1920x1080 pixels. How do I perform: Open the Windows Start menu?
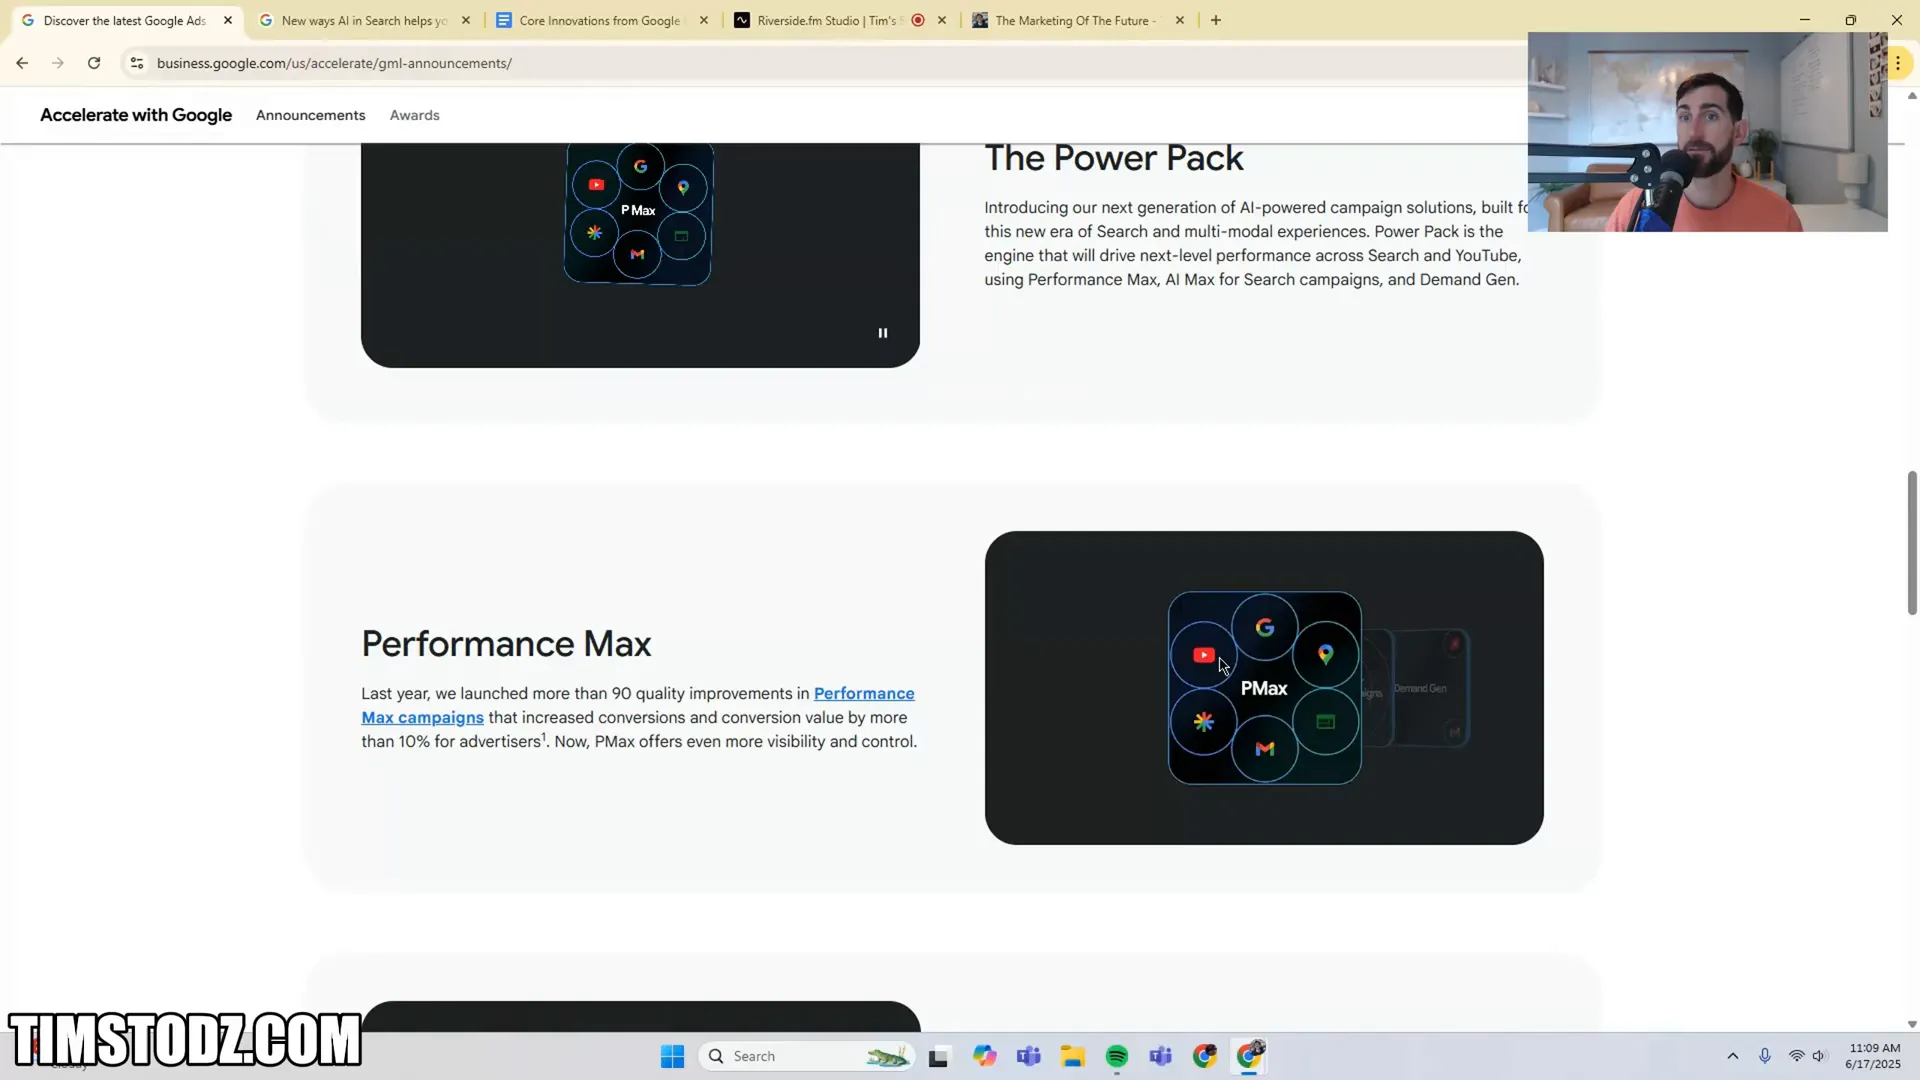pyautogui.click(x=673, y=1056)
